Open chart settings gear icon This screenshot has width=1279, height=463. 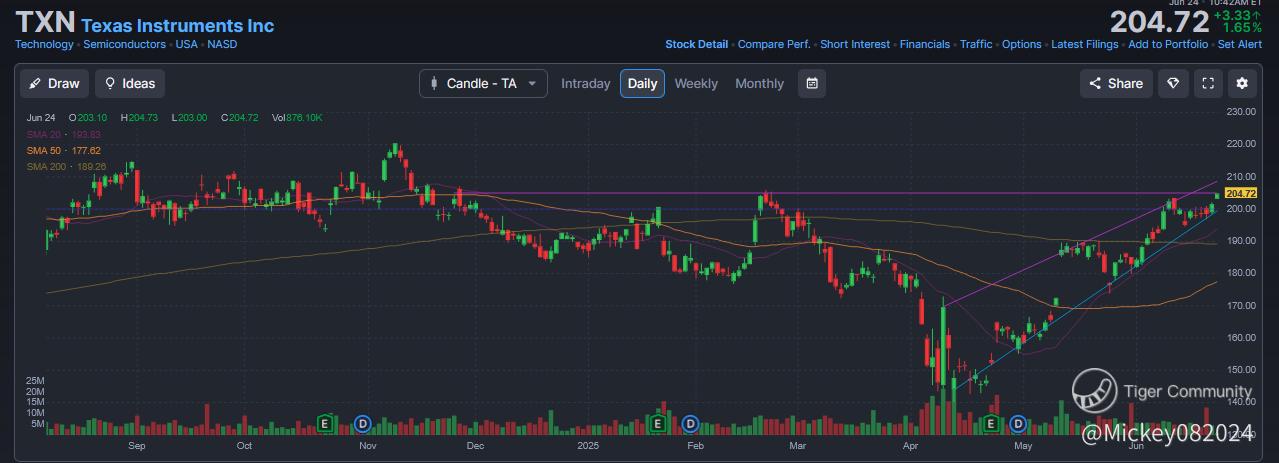(x=1243, y=84)
